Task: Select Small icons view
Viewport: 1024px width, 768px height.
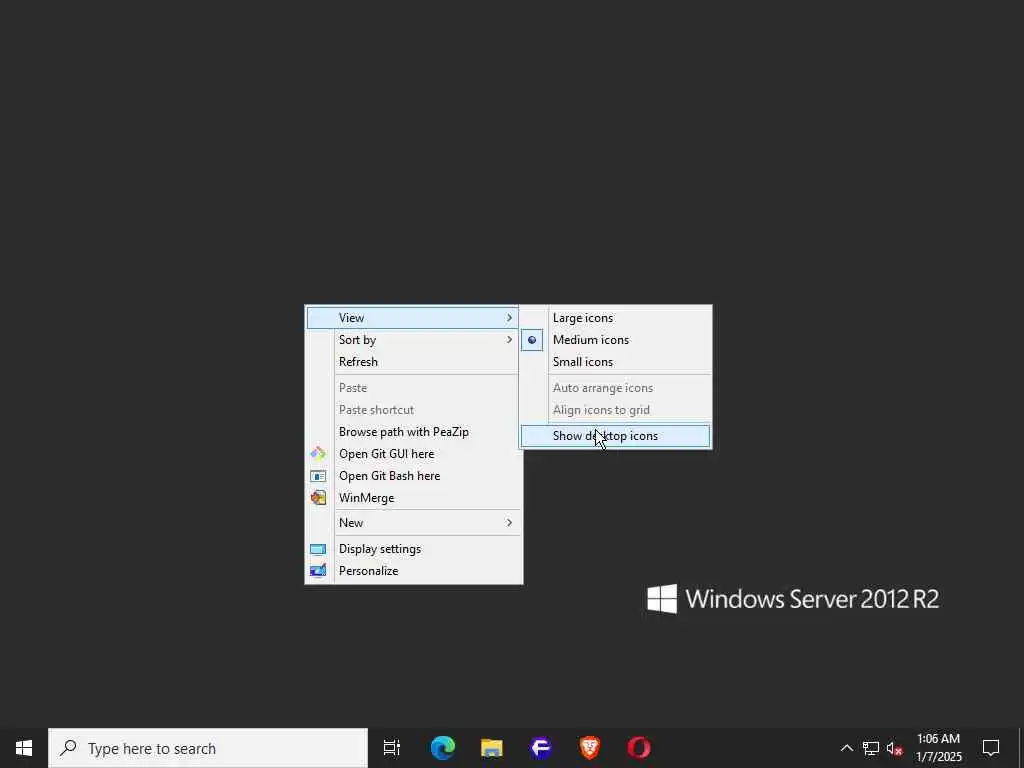Action: (616, 362)
